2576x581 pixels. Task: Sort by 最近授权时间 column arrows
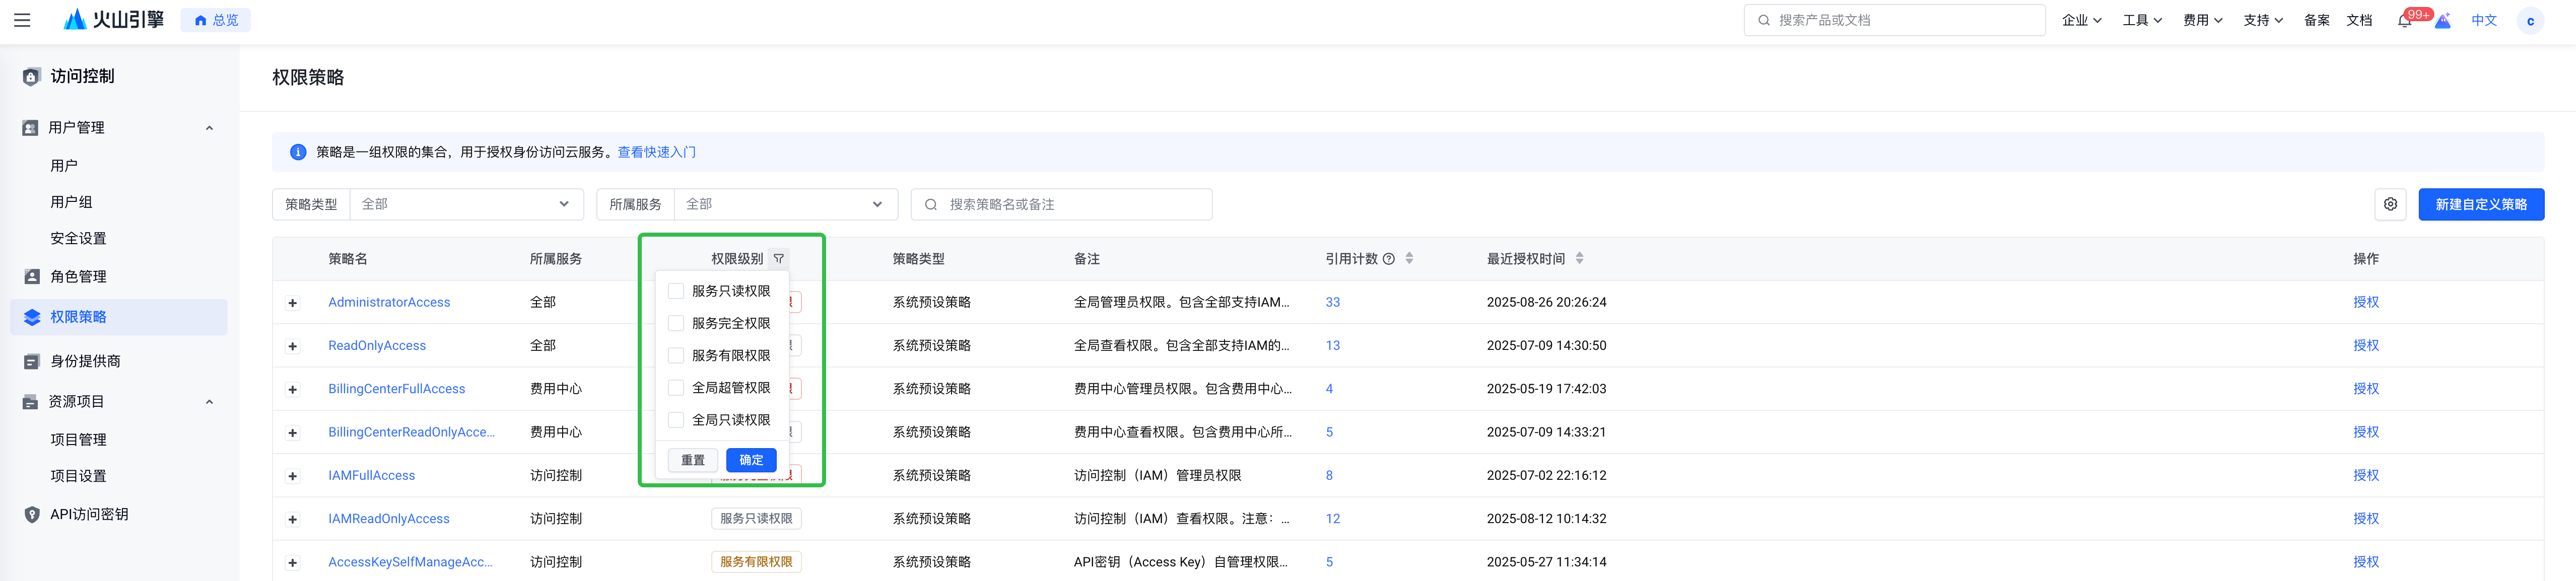pyautogui.click(x=1579, y=258)
